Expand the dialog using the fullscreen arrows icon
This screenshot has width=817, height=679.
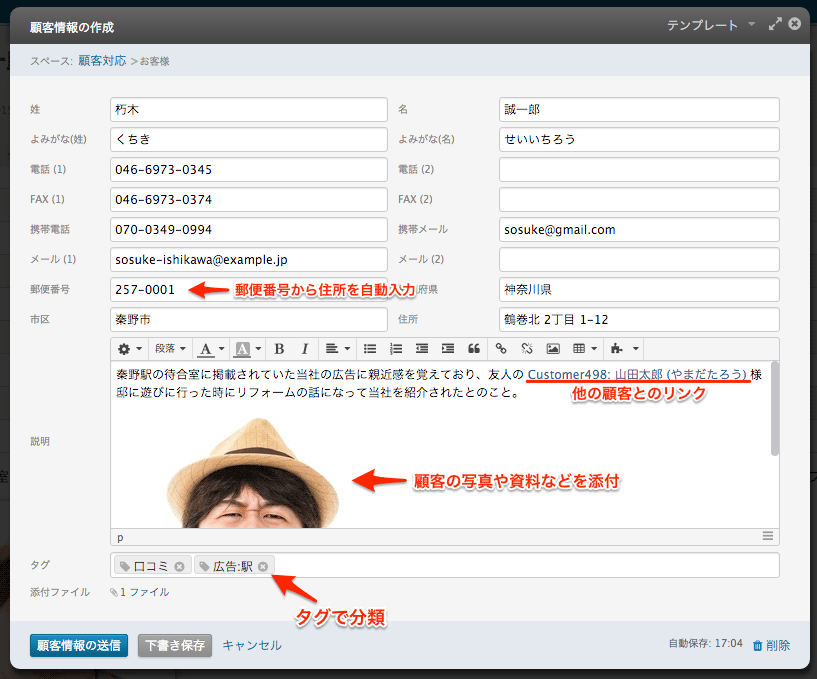[777, 23]
